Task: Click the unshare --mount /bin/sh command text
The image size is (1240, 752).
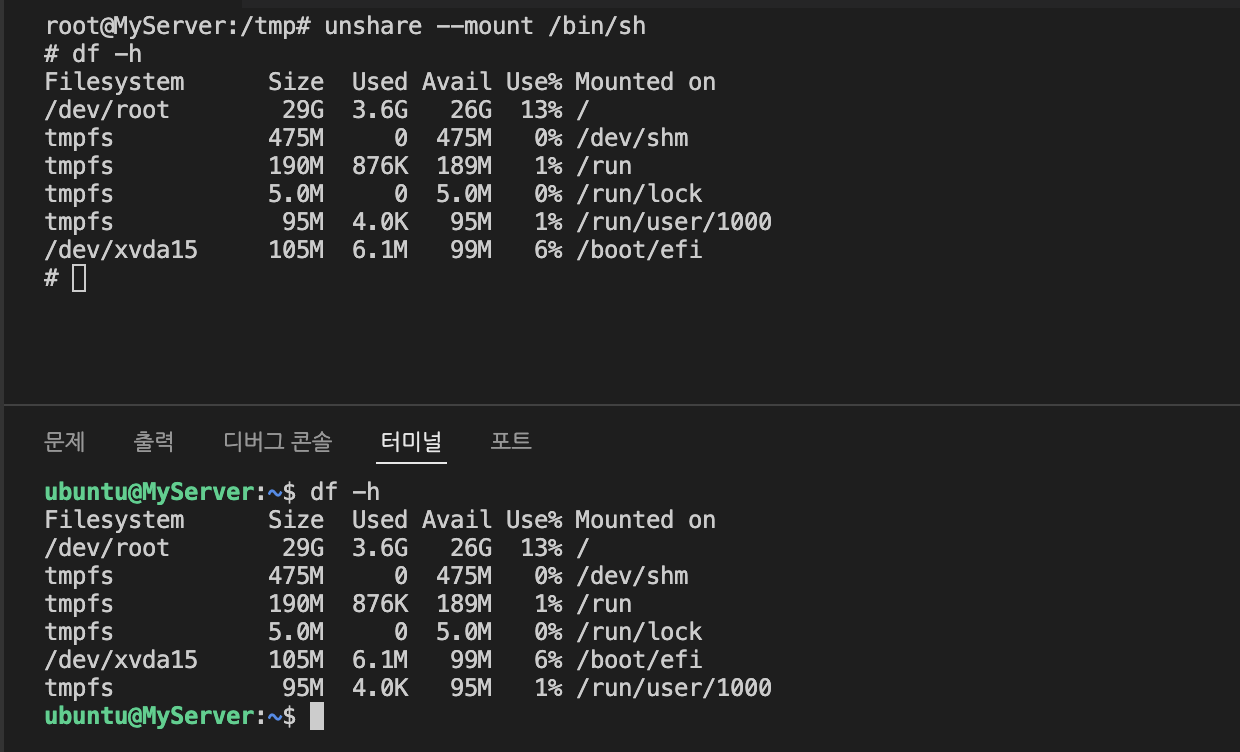Action: (x=485, y=26)
